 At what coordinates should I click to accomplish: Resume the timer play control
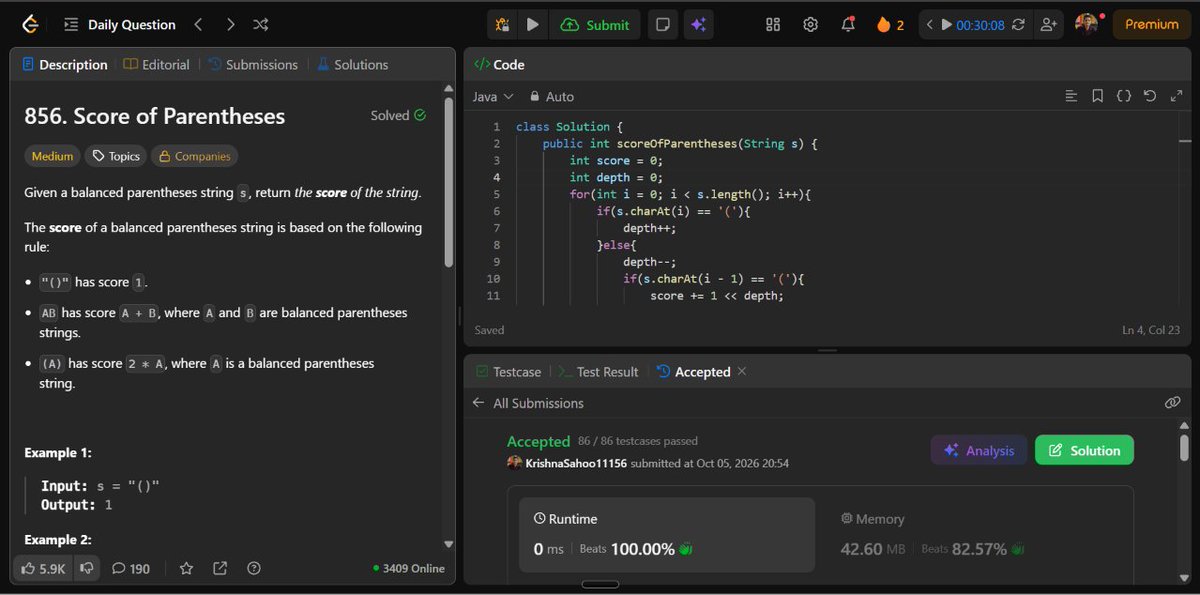coord(946,24)
